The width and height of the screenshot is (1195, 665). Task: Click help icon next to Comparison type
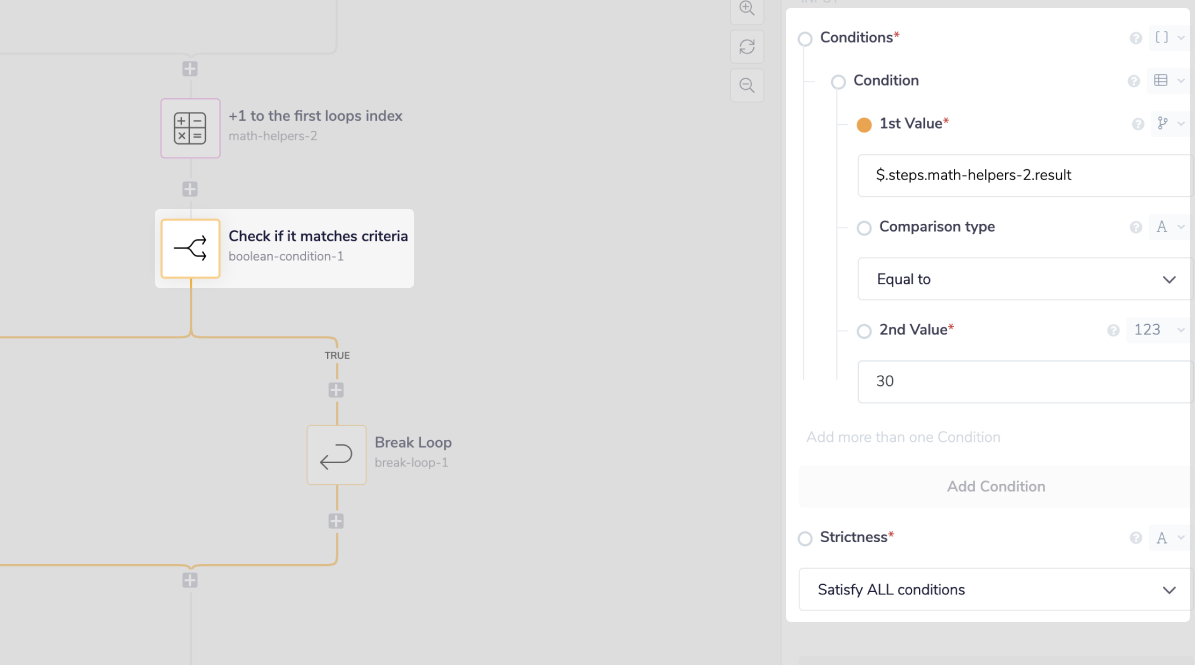click(1136, 228)
